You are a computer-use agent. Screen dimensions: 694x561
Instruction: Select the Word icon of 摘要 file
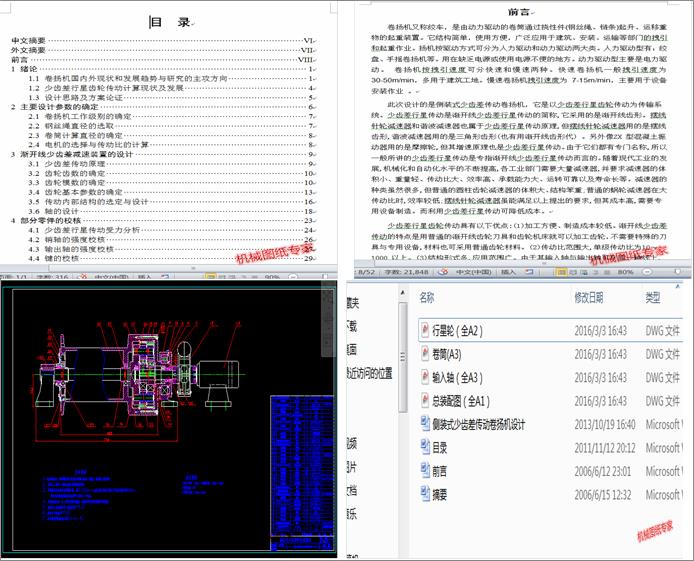click(425, 494)
